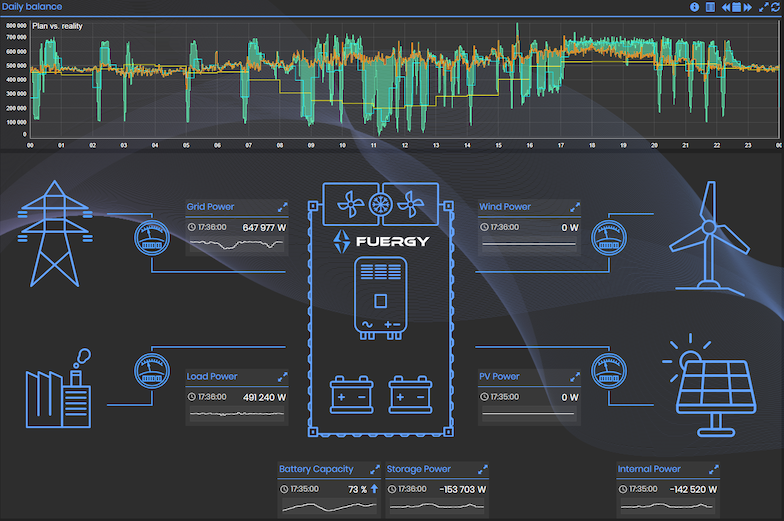Open the Daily balance info icon
The width and height of the screenshot is (784, 521).
pos(694,7)
